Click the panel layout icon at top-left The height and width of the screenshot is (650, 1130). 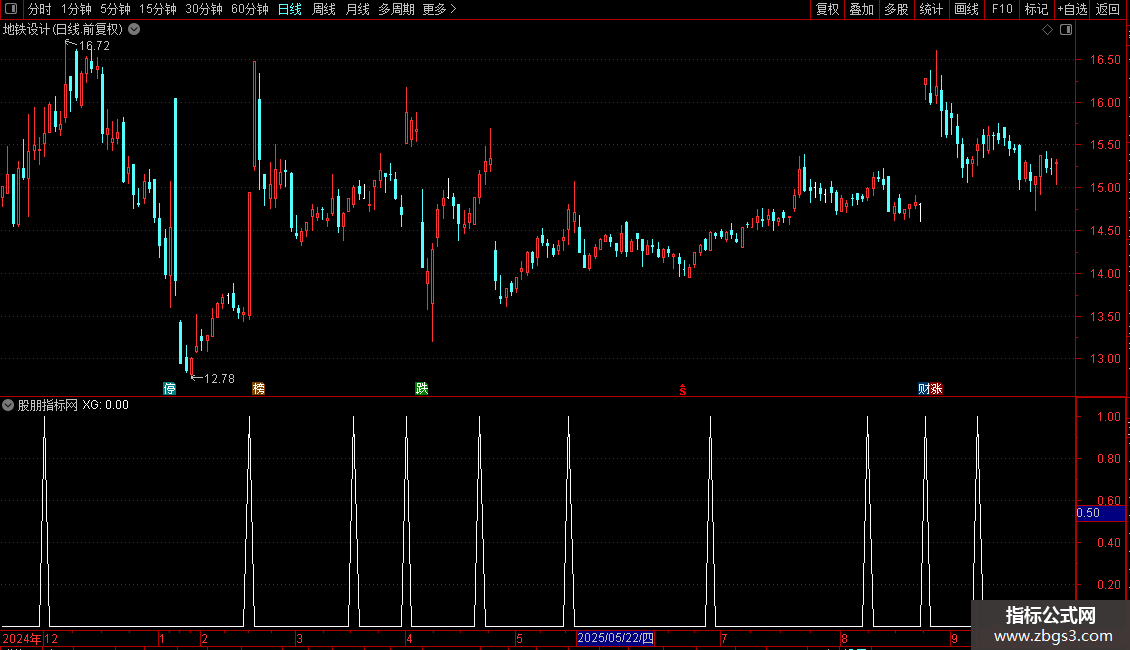pos(11,9)
